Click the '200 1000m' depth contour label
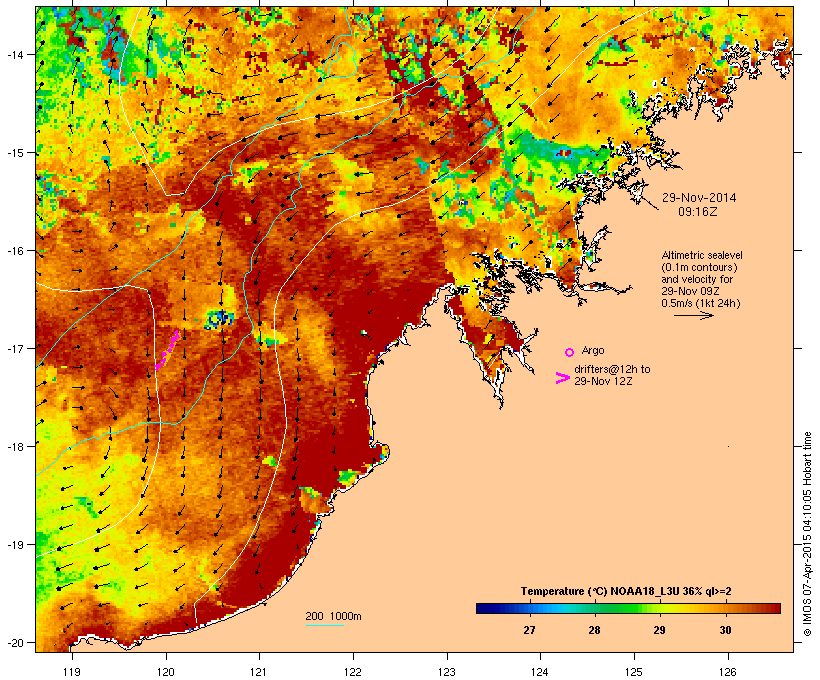 click(x=333, y=616)
